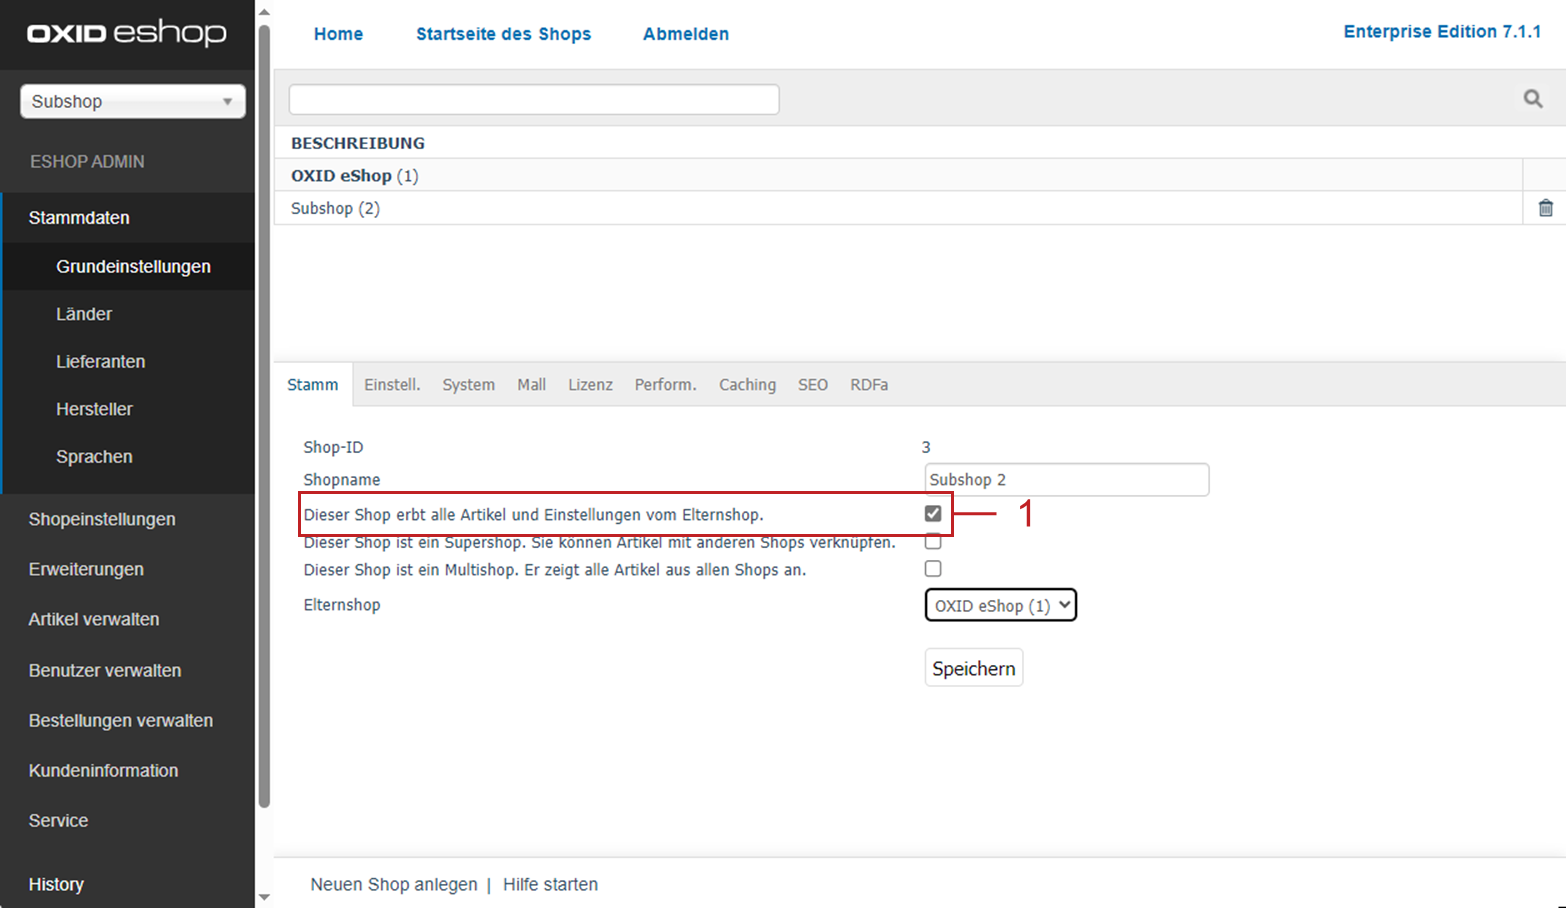
Task: Click the Shopname input field
Action: [x=1066, y=480]
